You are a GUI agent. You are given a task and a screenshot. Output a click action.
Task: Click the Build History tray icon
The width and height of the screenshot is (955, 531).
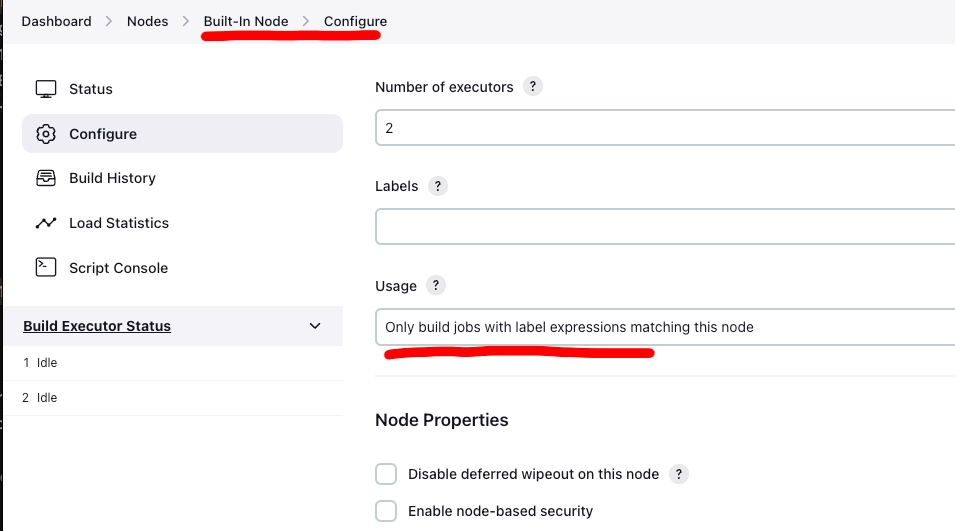pyautogui.click(x=45, y=178)
